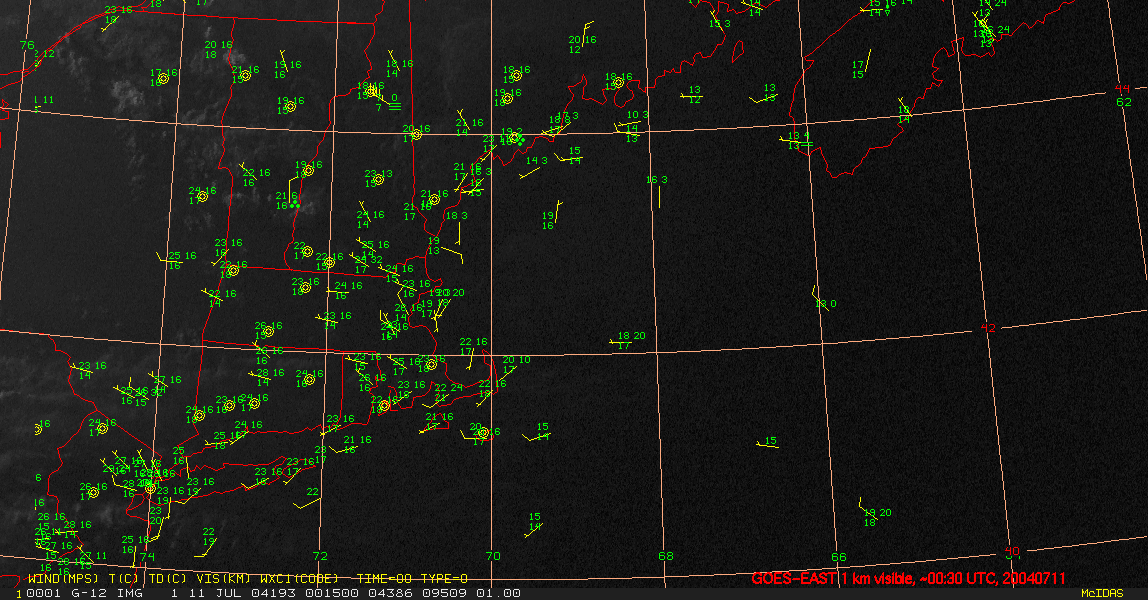Click the 0001 value in status line
Screen dimensions: 1148x600
(x=42, y=593)
